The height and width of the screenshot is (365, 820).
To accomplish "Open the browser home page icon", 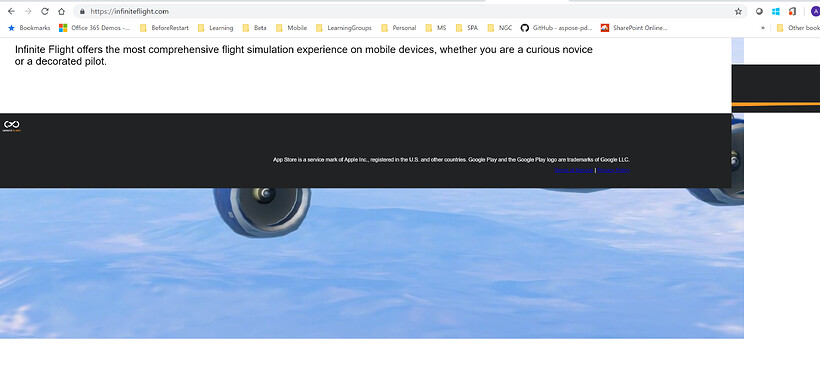I will coord(62,11).
